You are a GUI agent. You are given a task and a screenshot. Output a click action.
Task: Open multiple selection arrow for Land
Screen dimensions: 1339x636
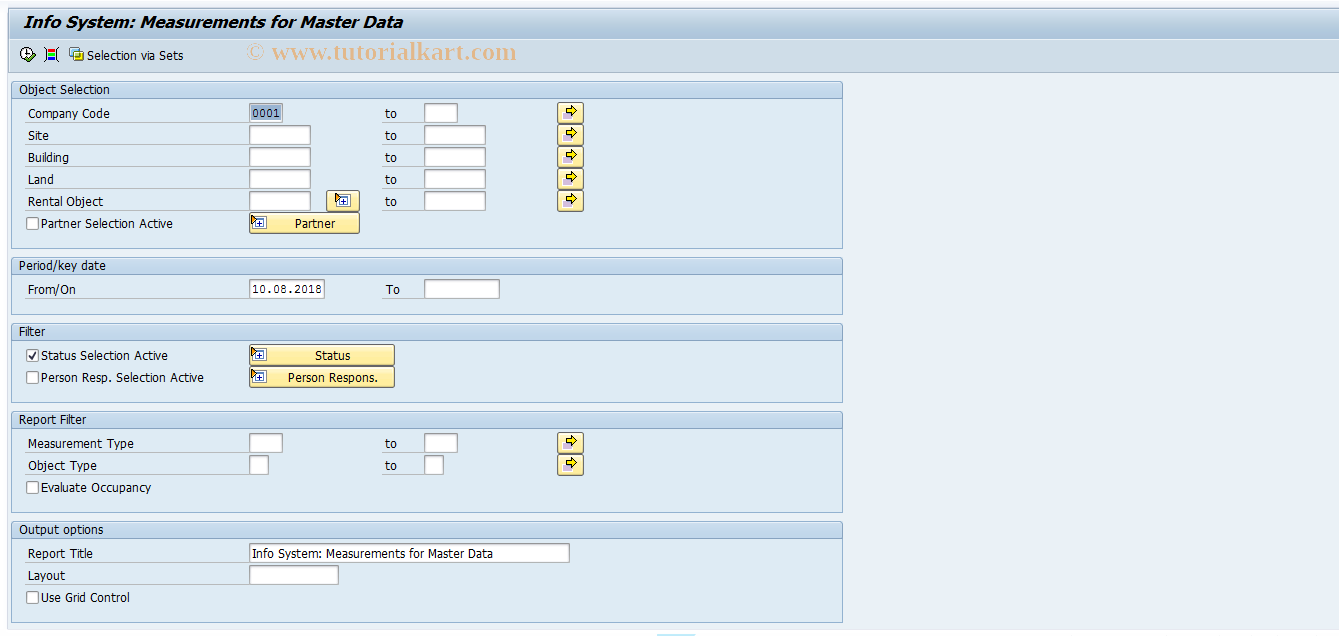570,179
